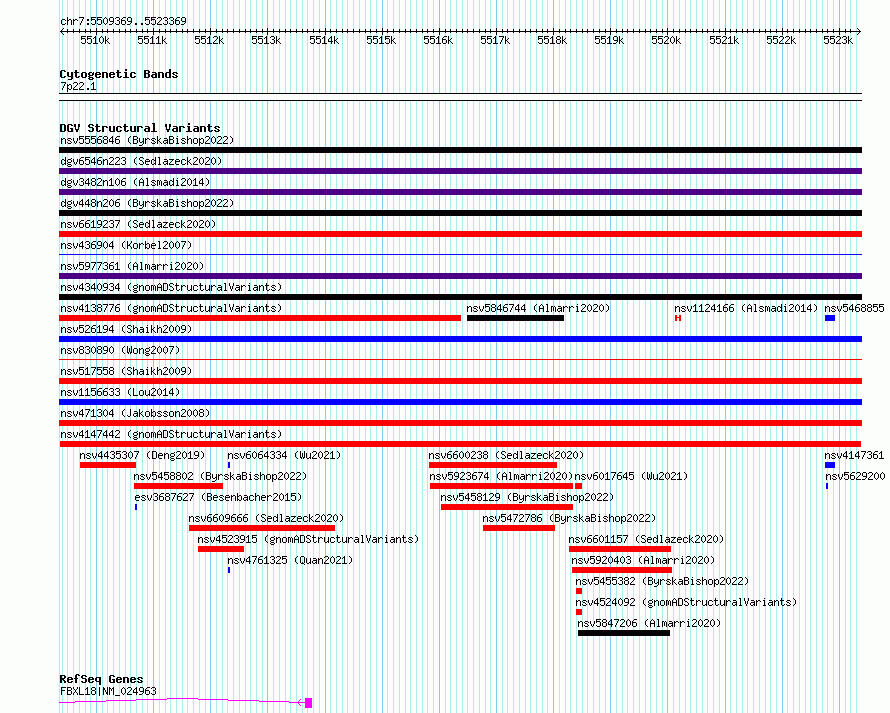
Task: Click the nsv1156633 (Lou2014) label
Action: [120, 392]
